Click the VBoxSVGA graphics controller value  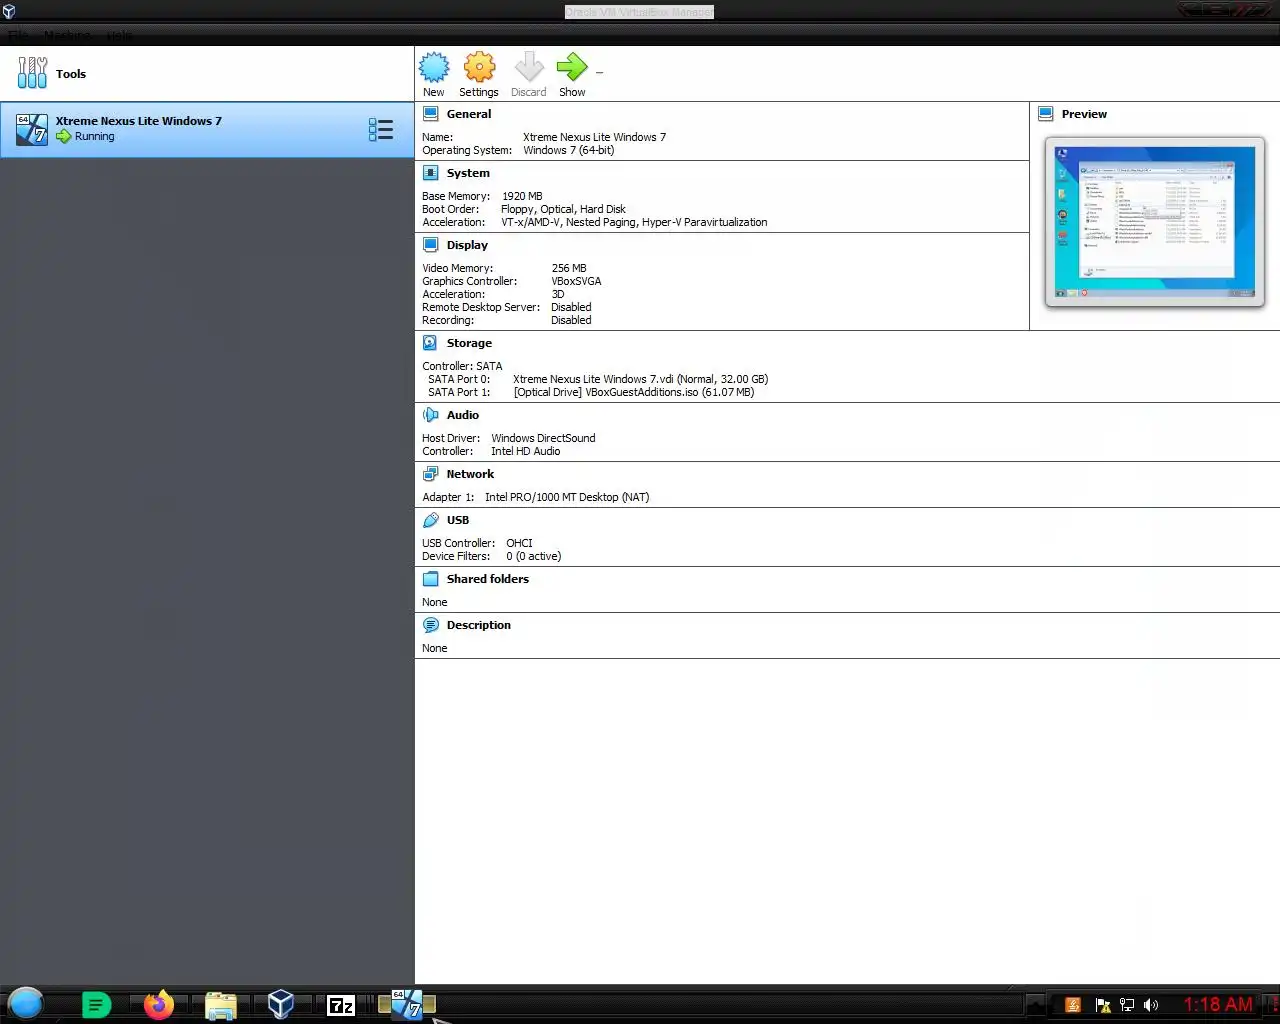tap(576, 281)
